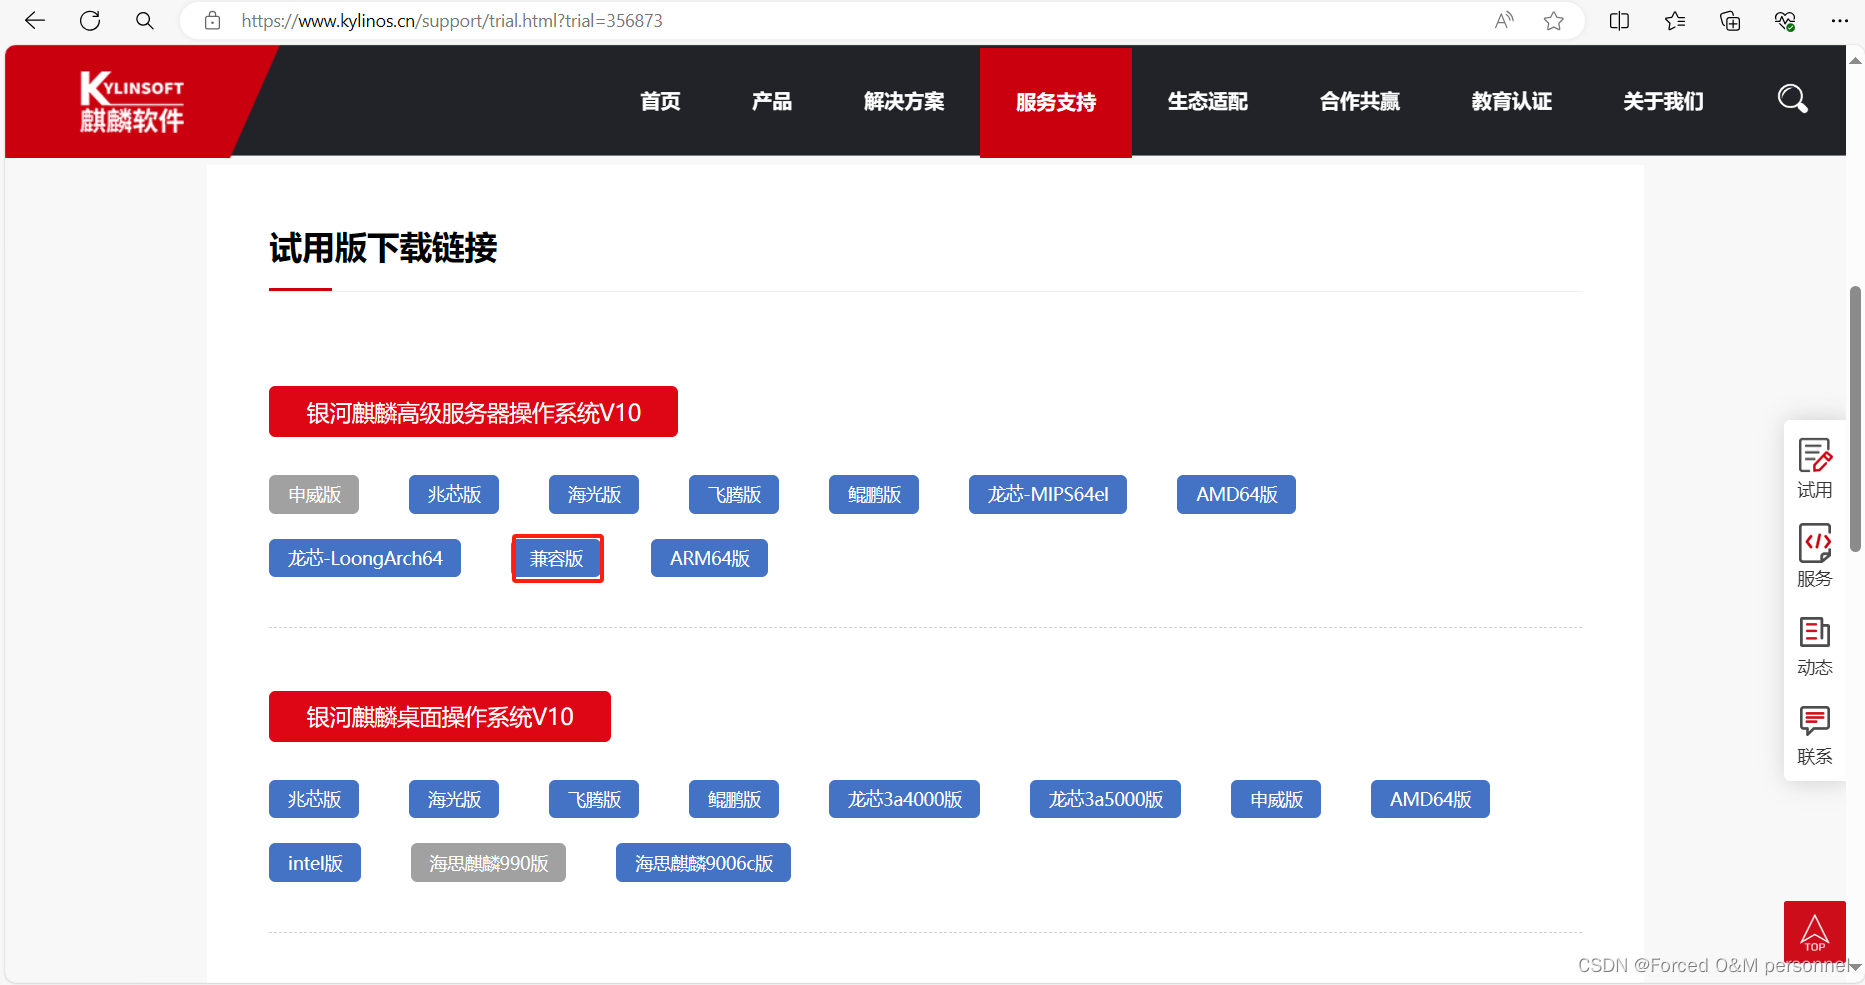This screenshot has height=985, width=1865.
Task: Open browser search magnifier icon
Action: 145,21
